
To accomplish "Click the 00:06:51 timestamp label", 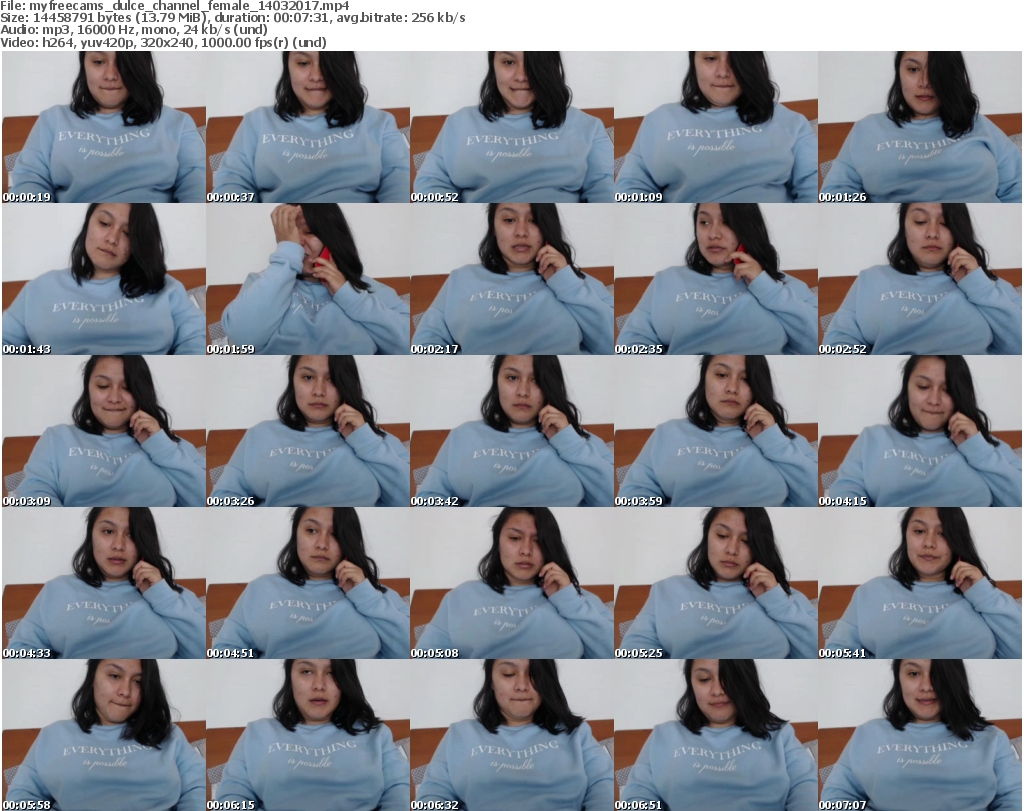I will (x=639, y=805).
